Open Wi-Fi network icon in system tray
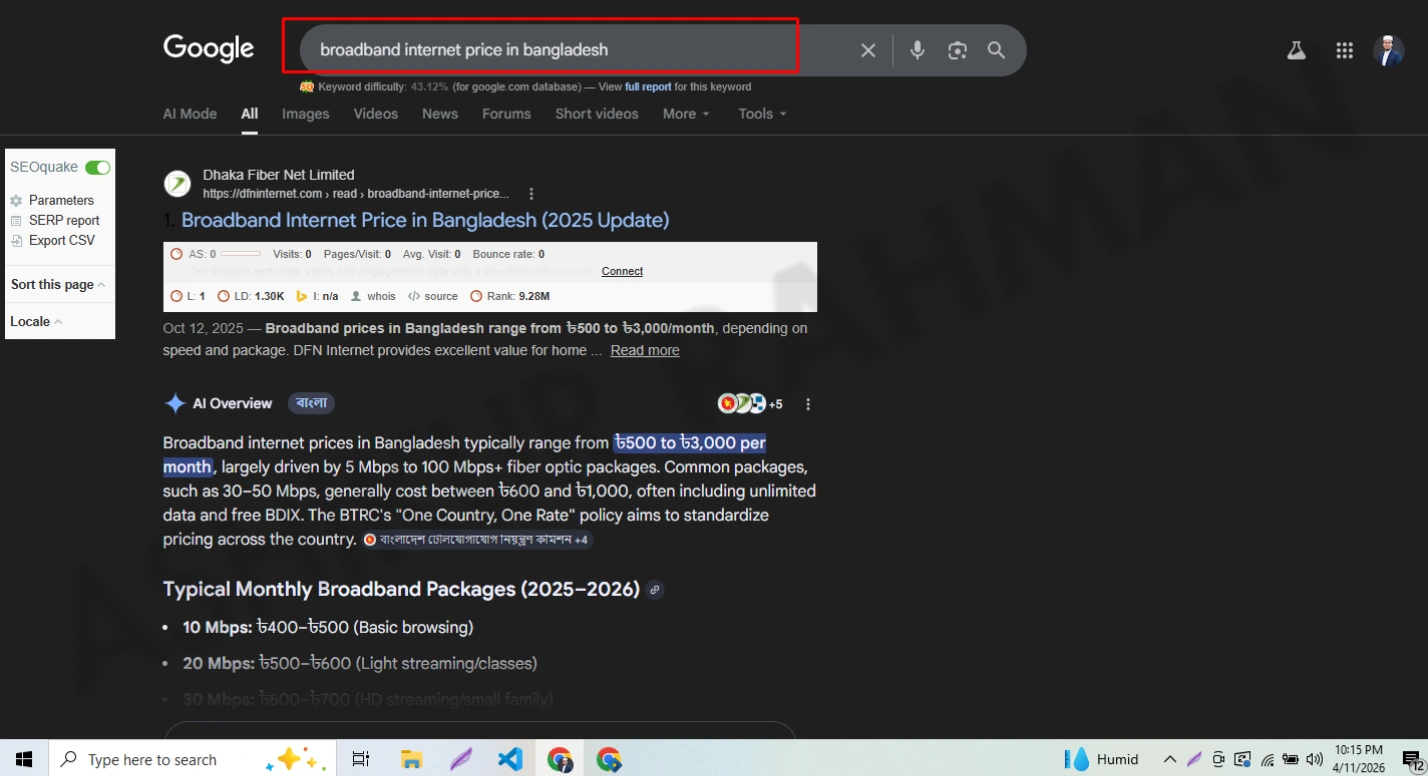This screenshot has width=1428, height=776. click(x=1267, y=759)
